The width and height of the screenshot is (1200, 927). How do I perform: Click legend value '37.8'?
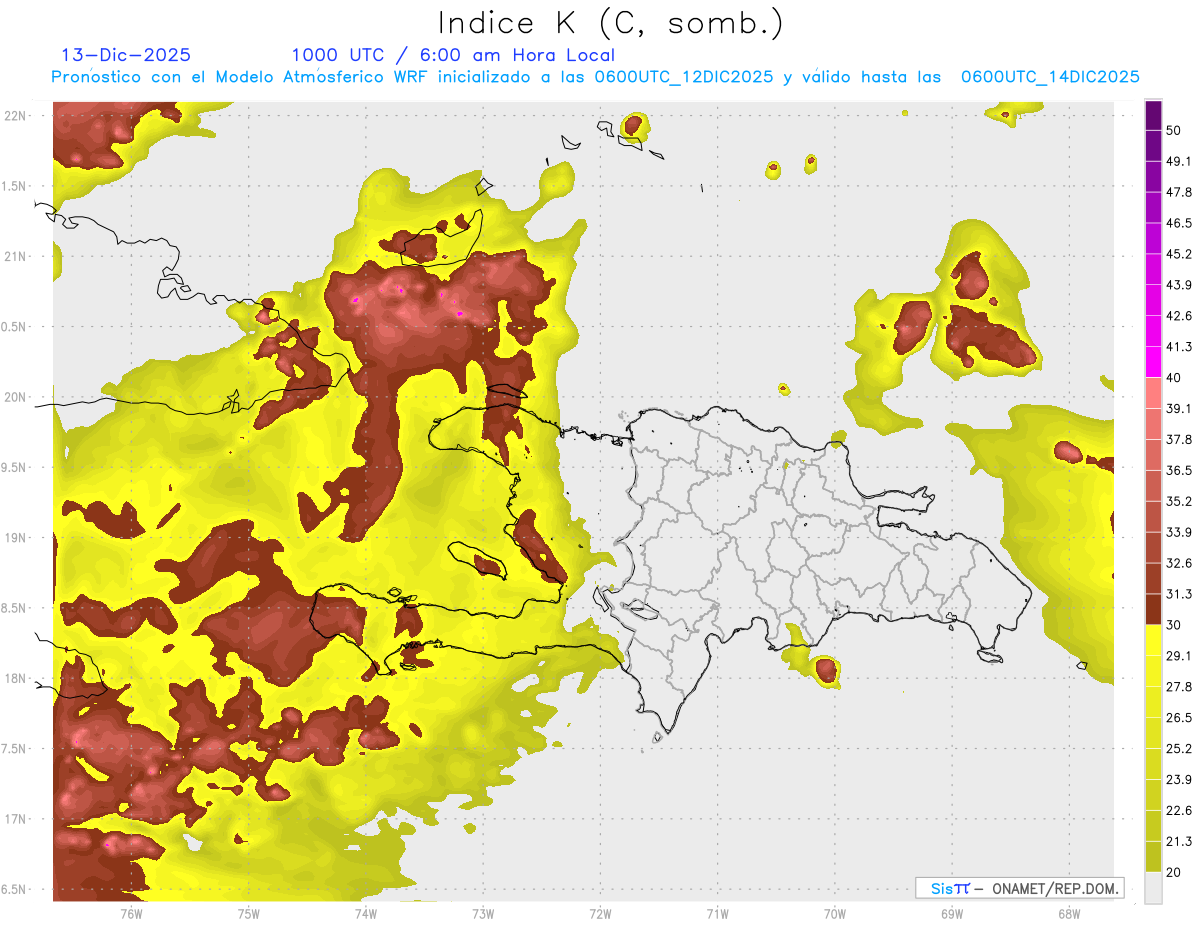pos(1178,439)
